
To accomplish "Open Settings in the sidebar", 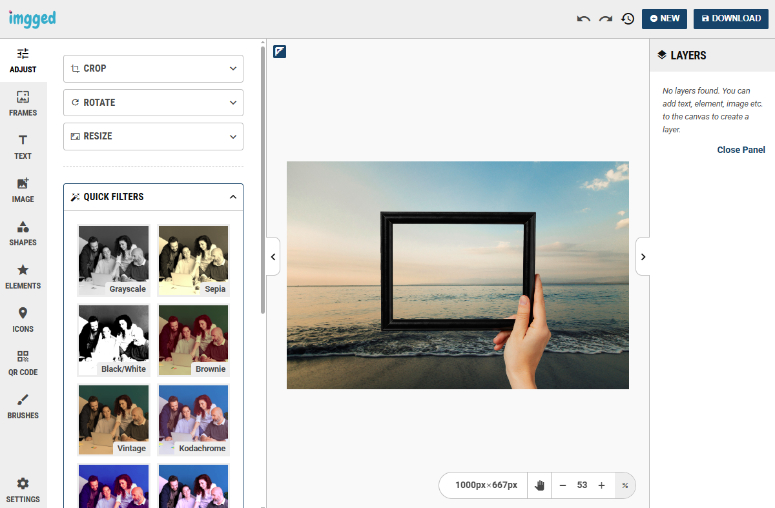I will pos(23,490).
